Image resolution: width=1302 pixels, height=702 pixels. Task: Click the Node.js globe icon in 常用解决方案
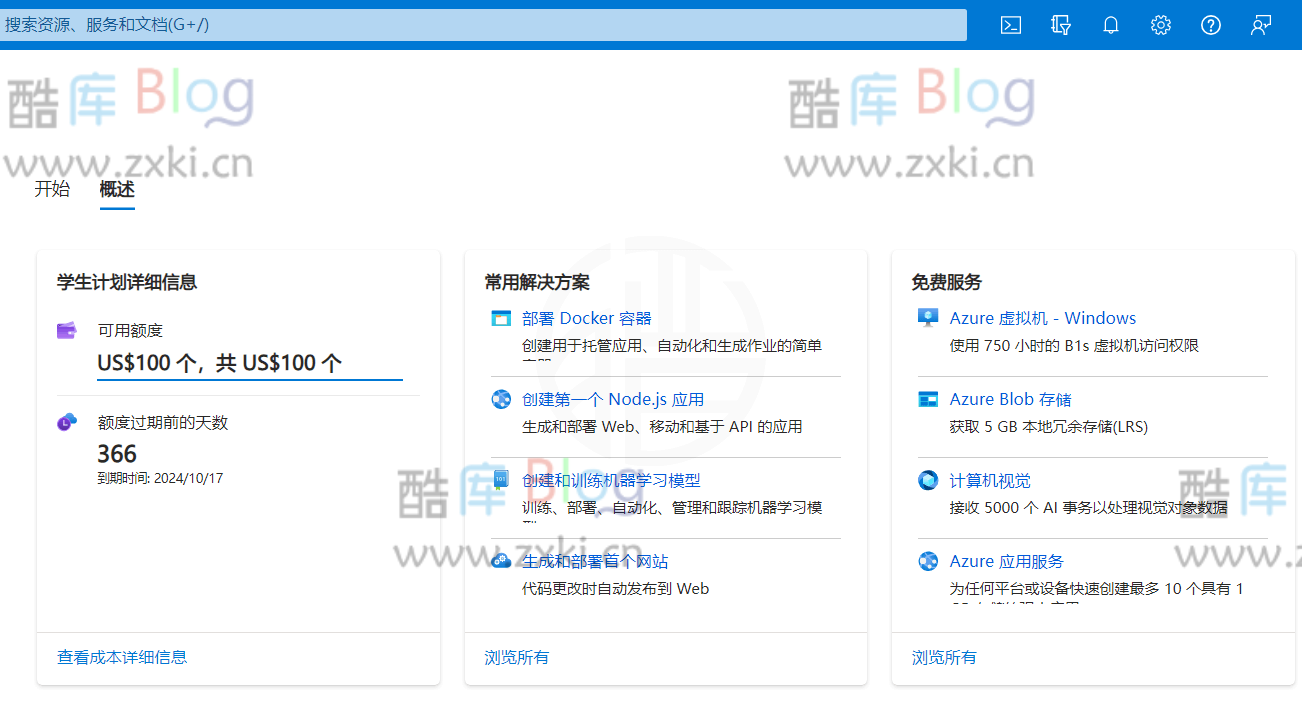pos(500,399)
